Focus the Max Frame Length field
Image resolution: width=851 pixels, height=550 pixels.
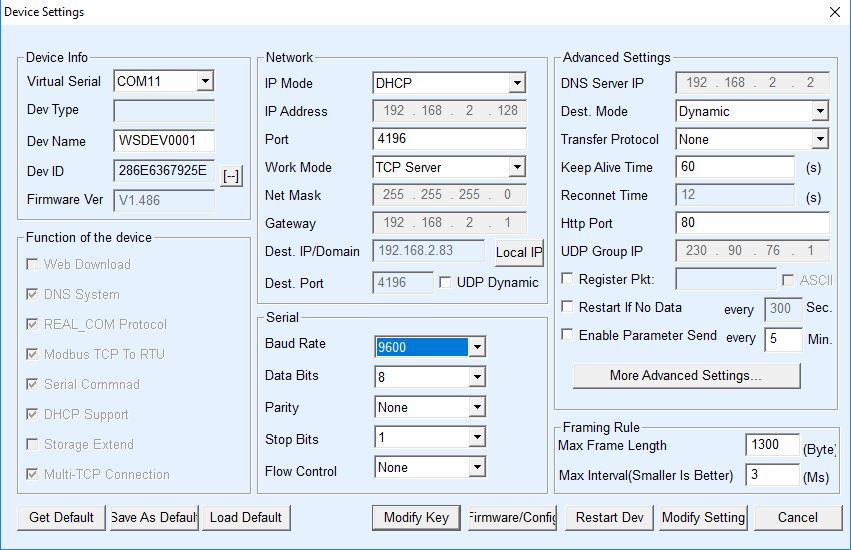(772, 445)
